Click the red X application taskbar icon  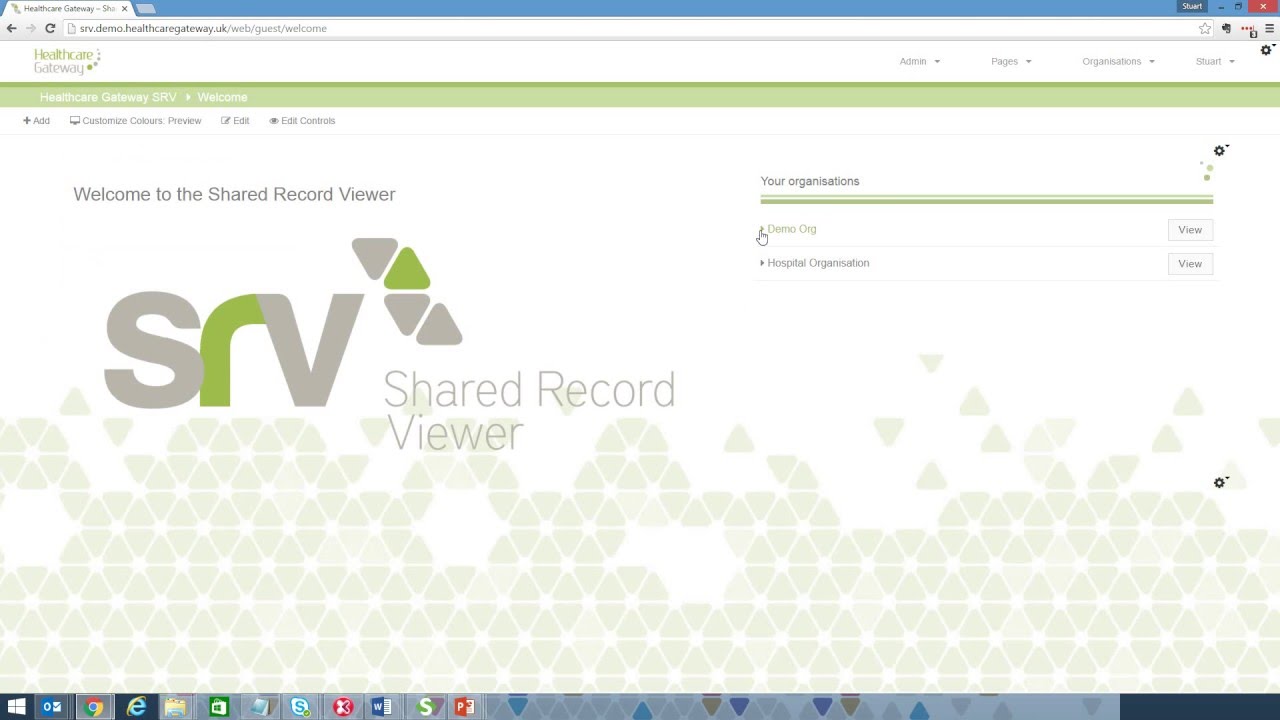343,707
